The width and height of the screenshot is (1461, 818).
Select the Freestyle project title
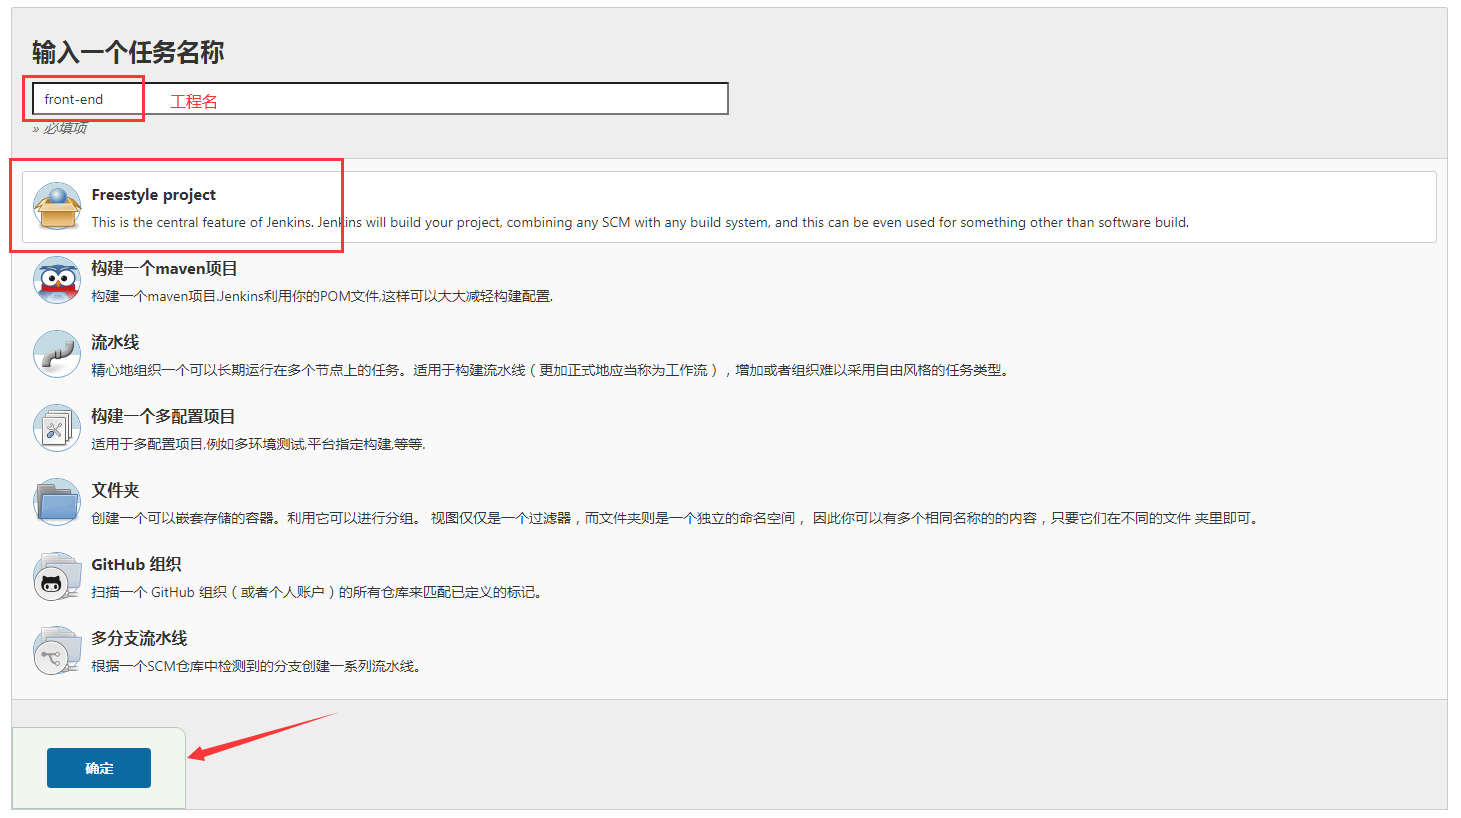click(x=153, y=195)
